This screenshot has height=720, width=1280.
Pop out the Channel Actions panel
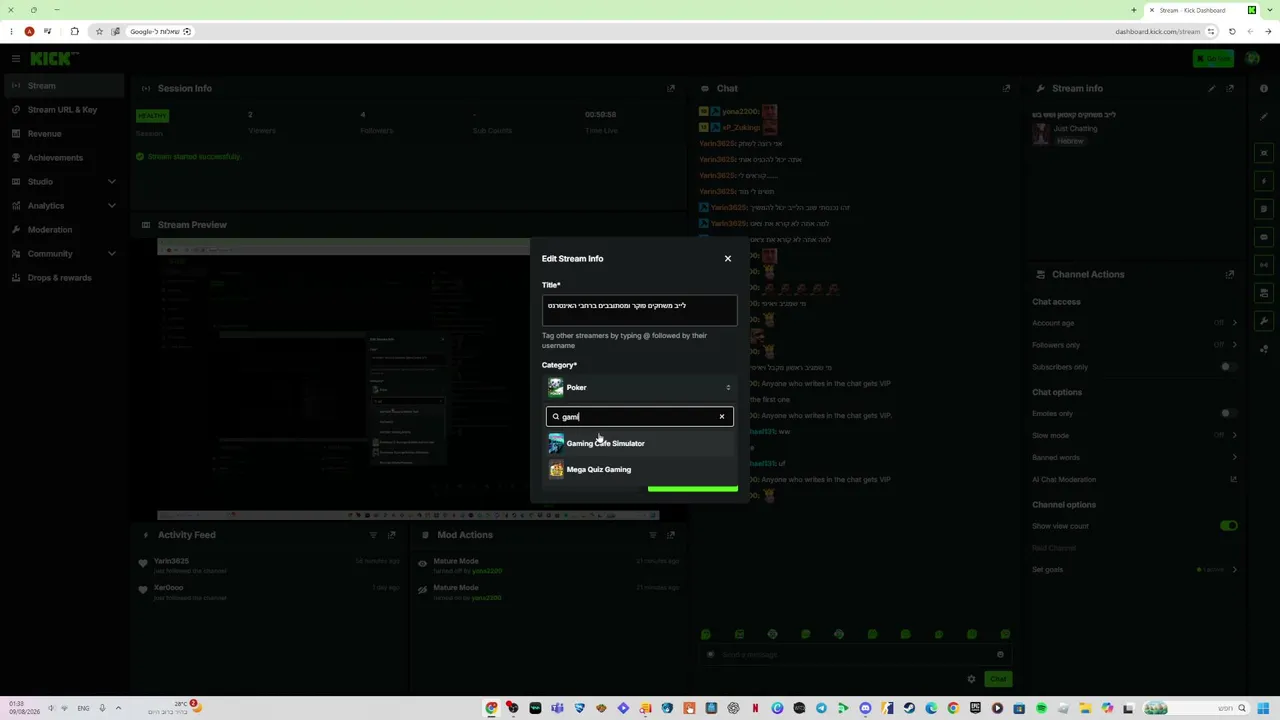(x=1230, y=274)
